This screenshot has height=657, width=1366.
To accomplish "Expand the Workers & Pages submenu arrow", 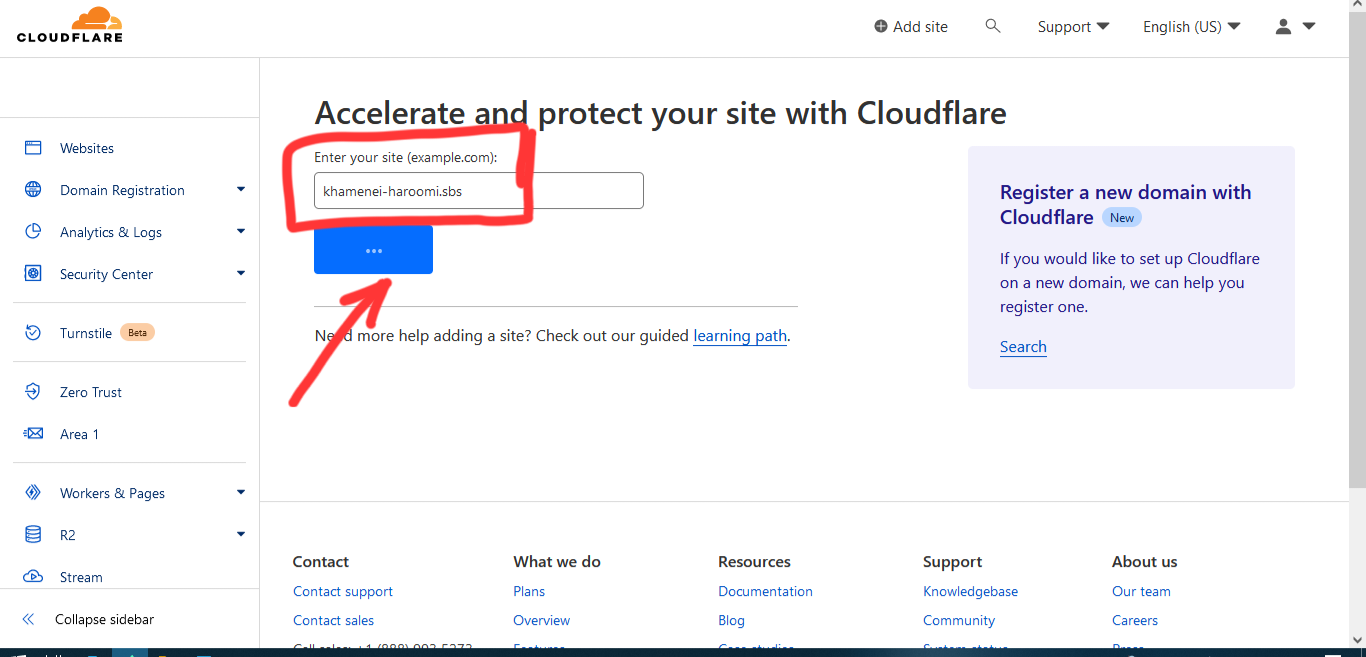I will pyautogui.click(x=241, y=493).
